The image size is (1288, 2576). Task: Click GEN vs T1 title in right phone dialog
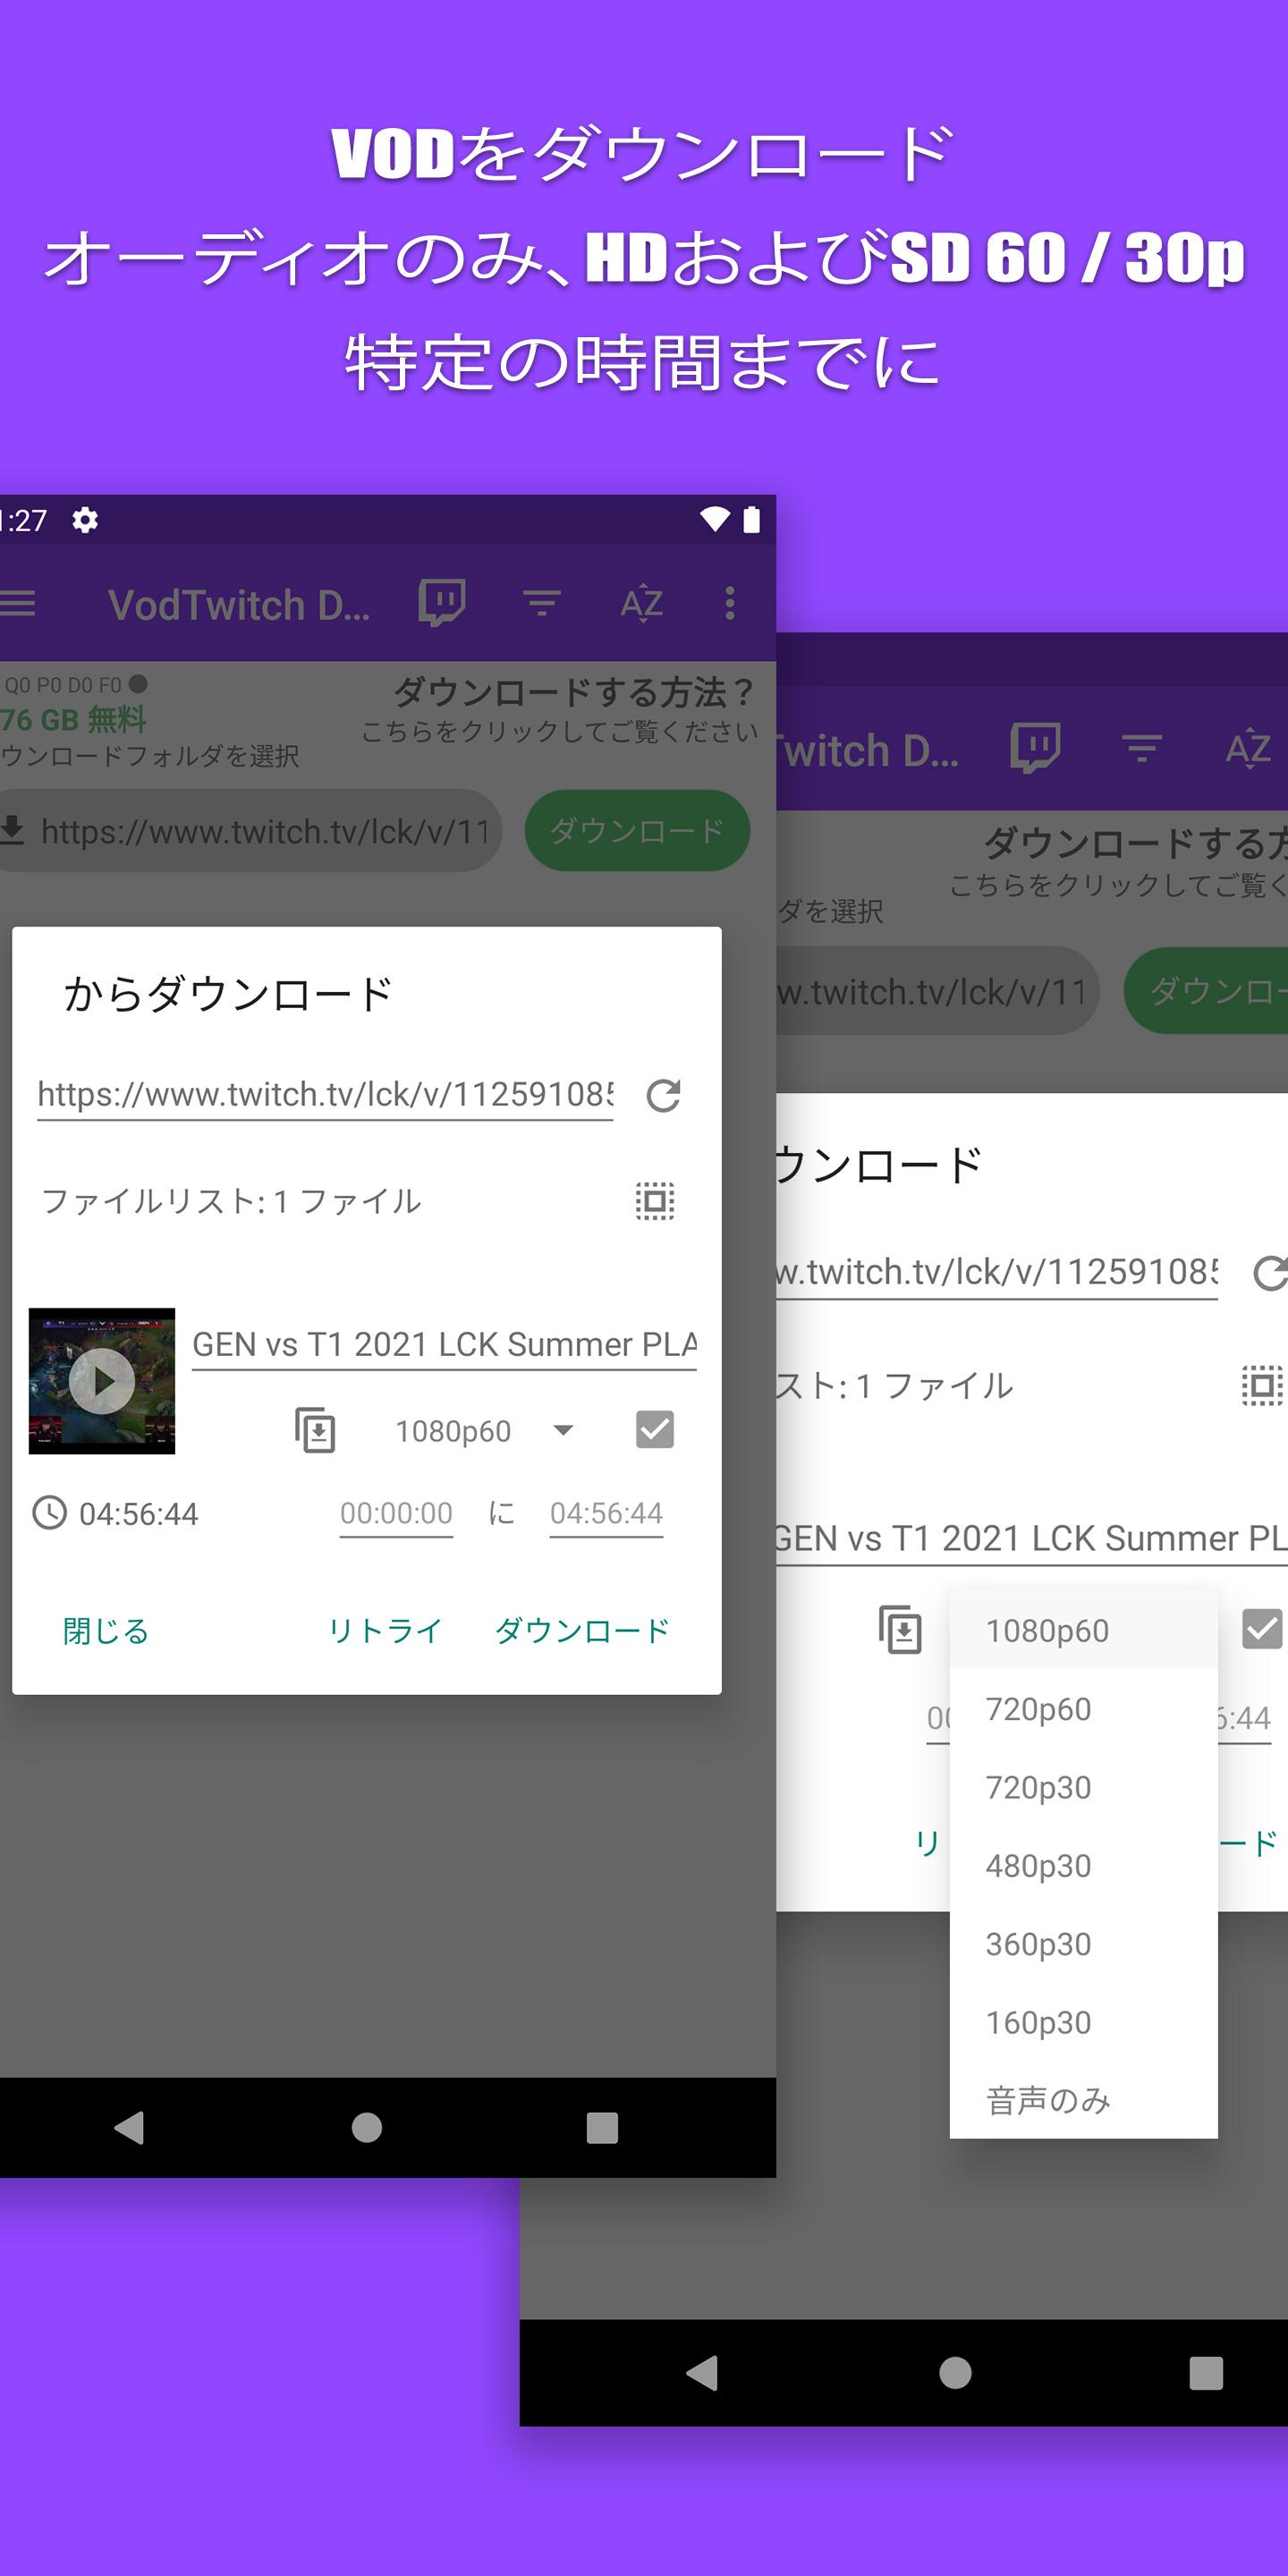pyautogui.click(x=1032, y=1539)
